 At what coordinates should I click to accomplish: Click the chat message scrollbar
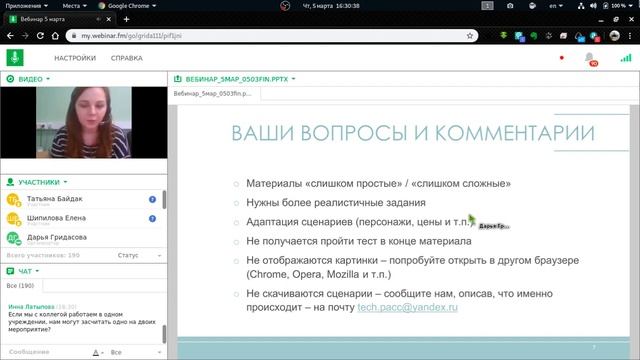(164, 334)
